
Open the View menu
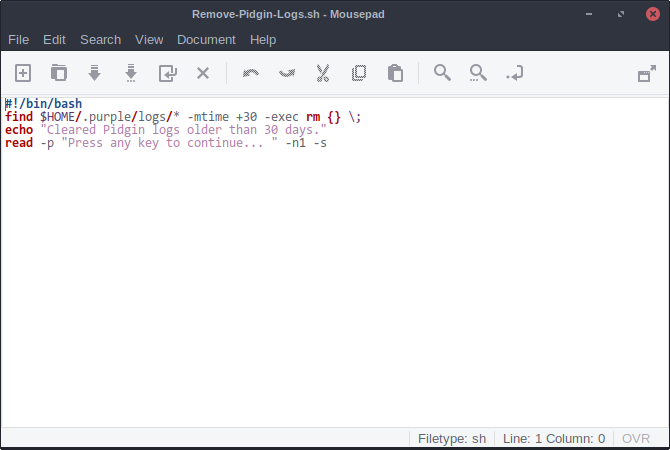[149, 40]
